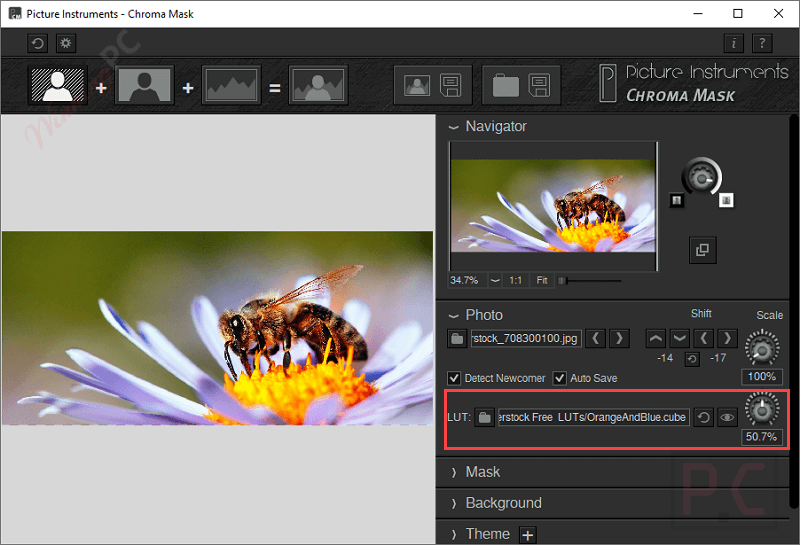Viewport: 800px width, 545px height.
Task: Reset the LUT with the circular arrow button
Action: (703, 417)
